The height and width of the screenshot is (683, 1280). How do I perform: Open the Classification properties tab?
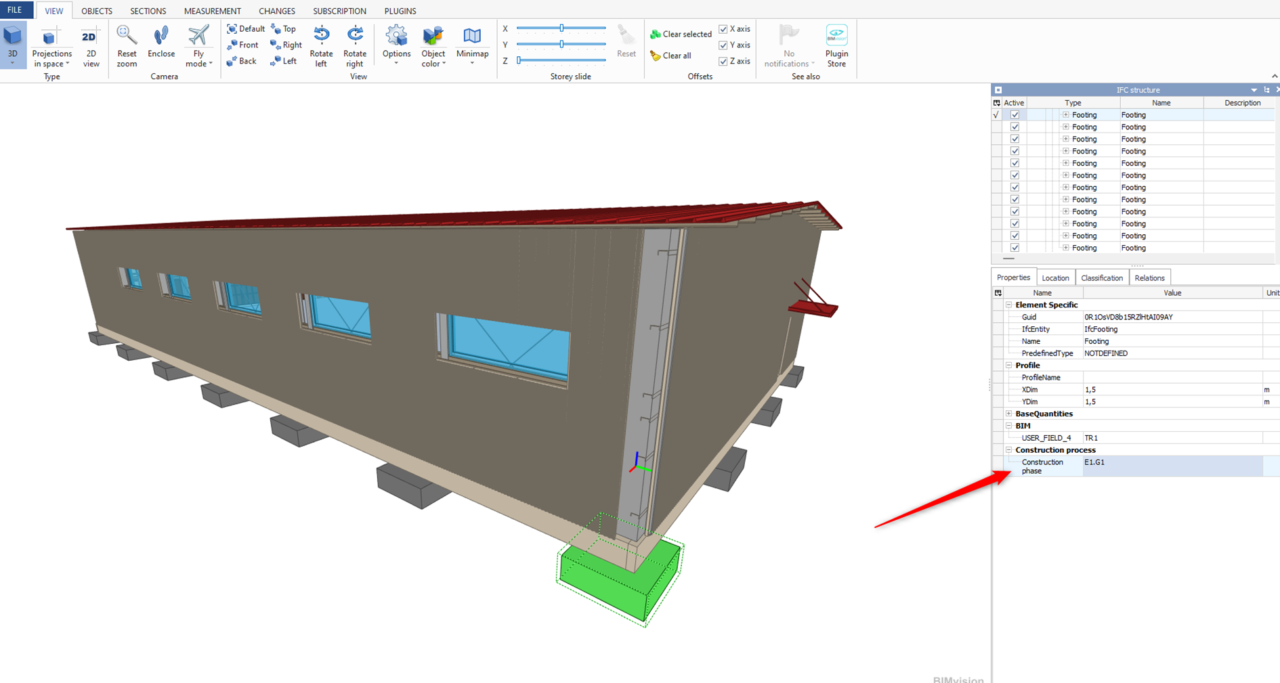pyautogui.click(x=1102, y=278)
